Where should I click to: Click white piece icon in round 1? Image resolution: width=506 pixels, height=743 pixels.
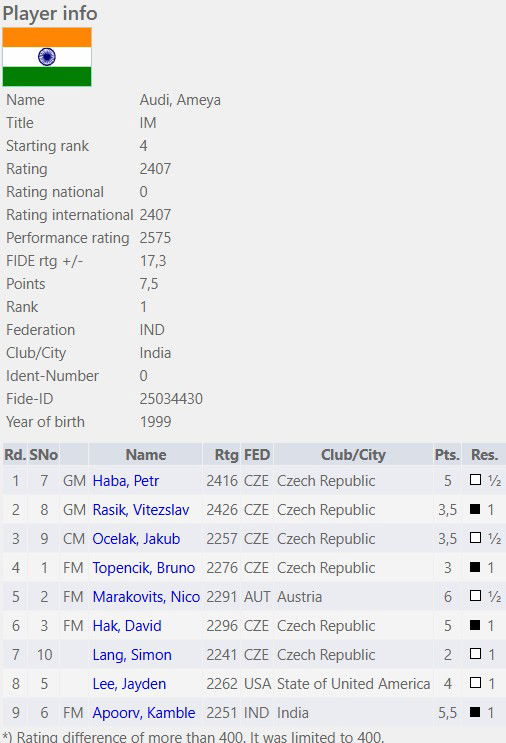click(x=475, y=480)
